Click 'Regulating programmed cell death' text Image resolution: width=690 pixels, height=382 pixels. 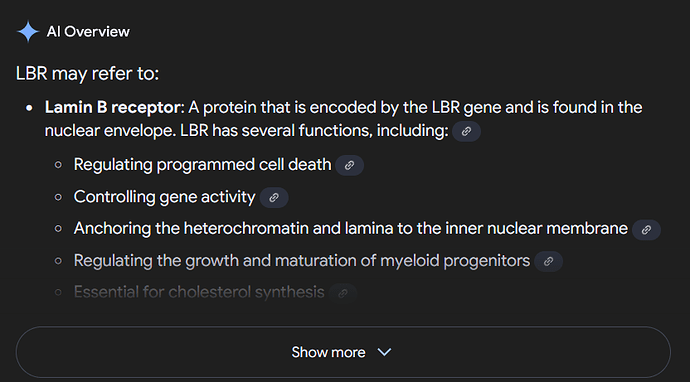202,165
